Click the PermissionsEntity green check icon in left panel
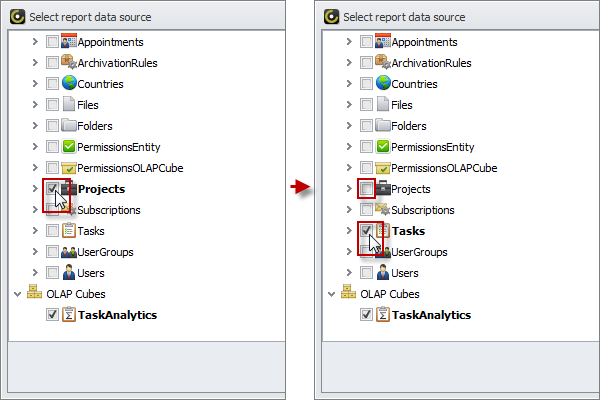 pos(69,147)
